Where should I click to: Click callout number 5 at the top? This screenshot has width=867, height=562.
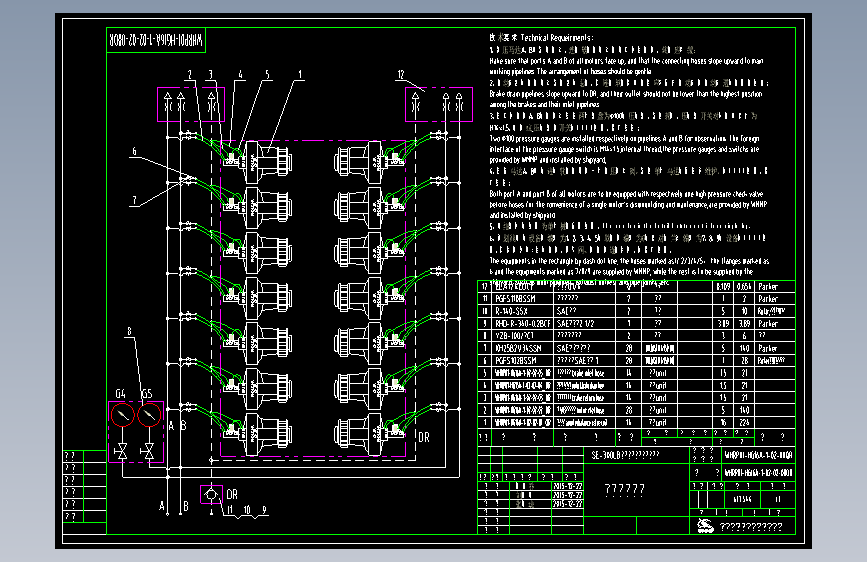[x=268, y=75]
